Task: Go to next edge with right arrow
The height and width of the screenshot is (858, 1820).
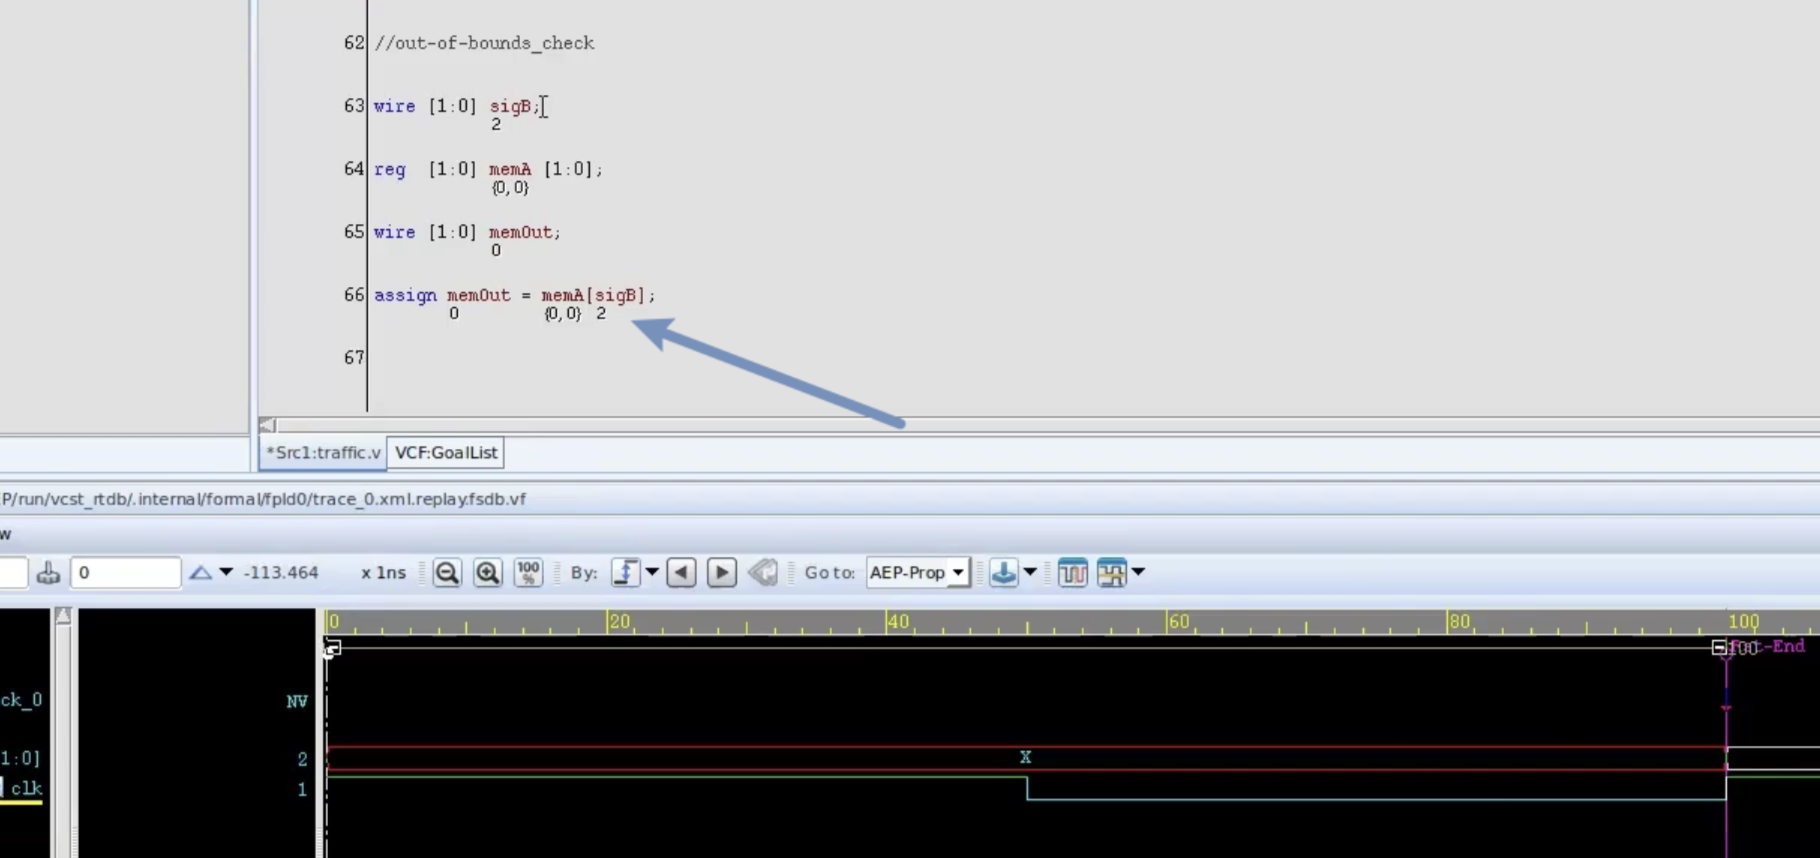Action: 721,573
